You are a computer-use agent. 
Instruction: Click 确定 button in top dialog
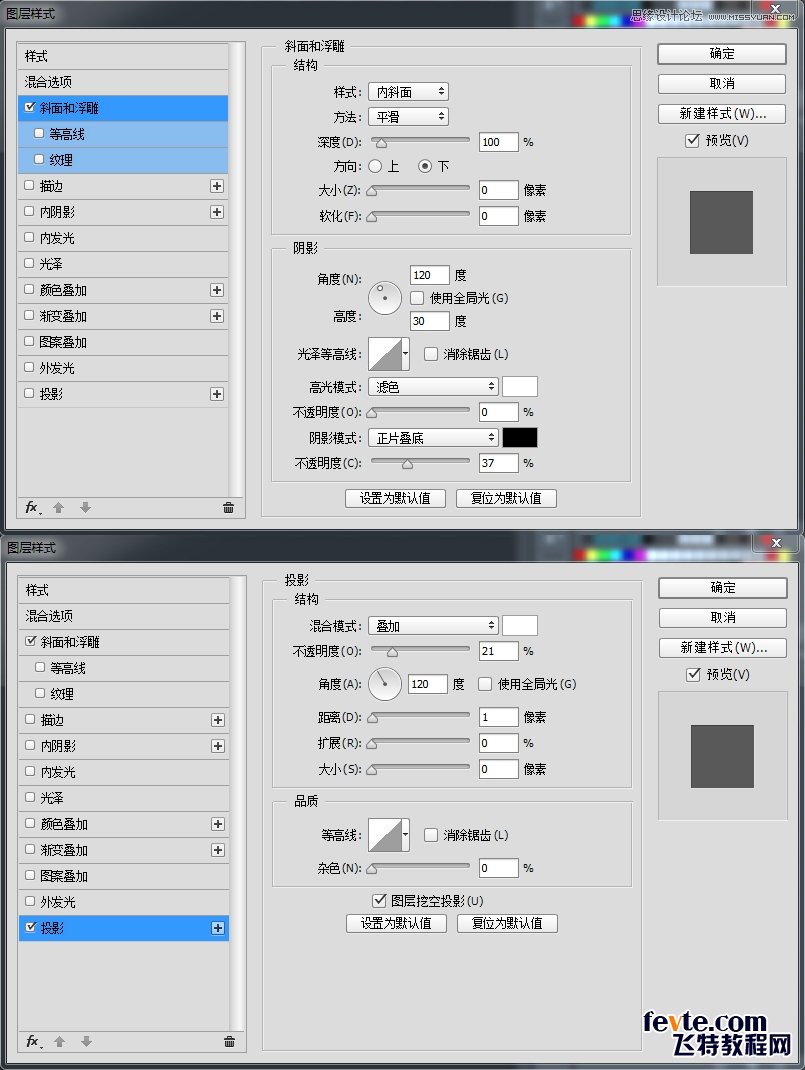coord(722,54)
